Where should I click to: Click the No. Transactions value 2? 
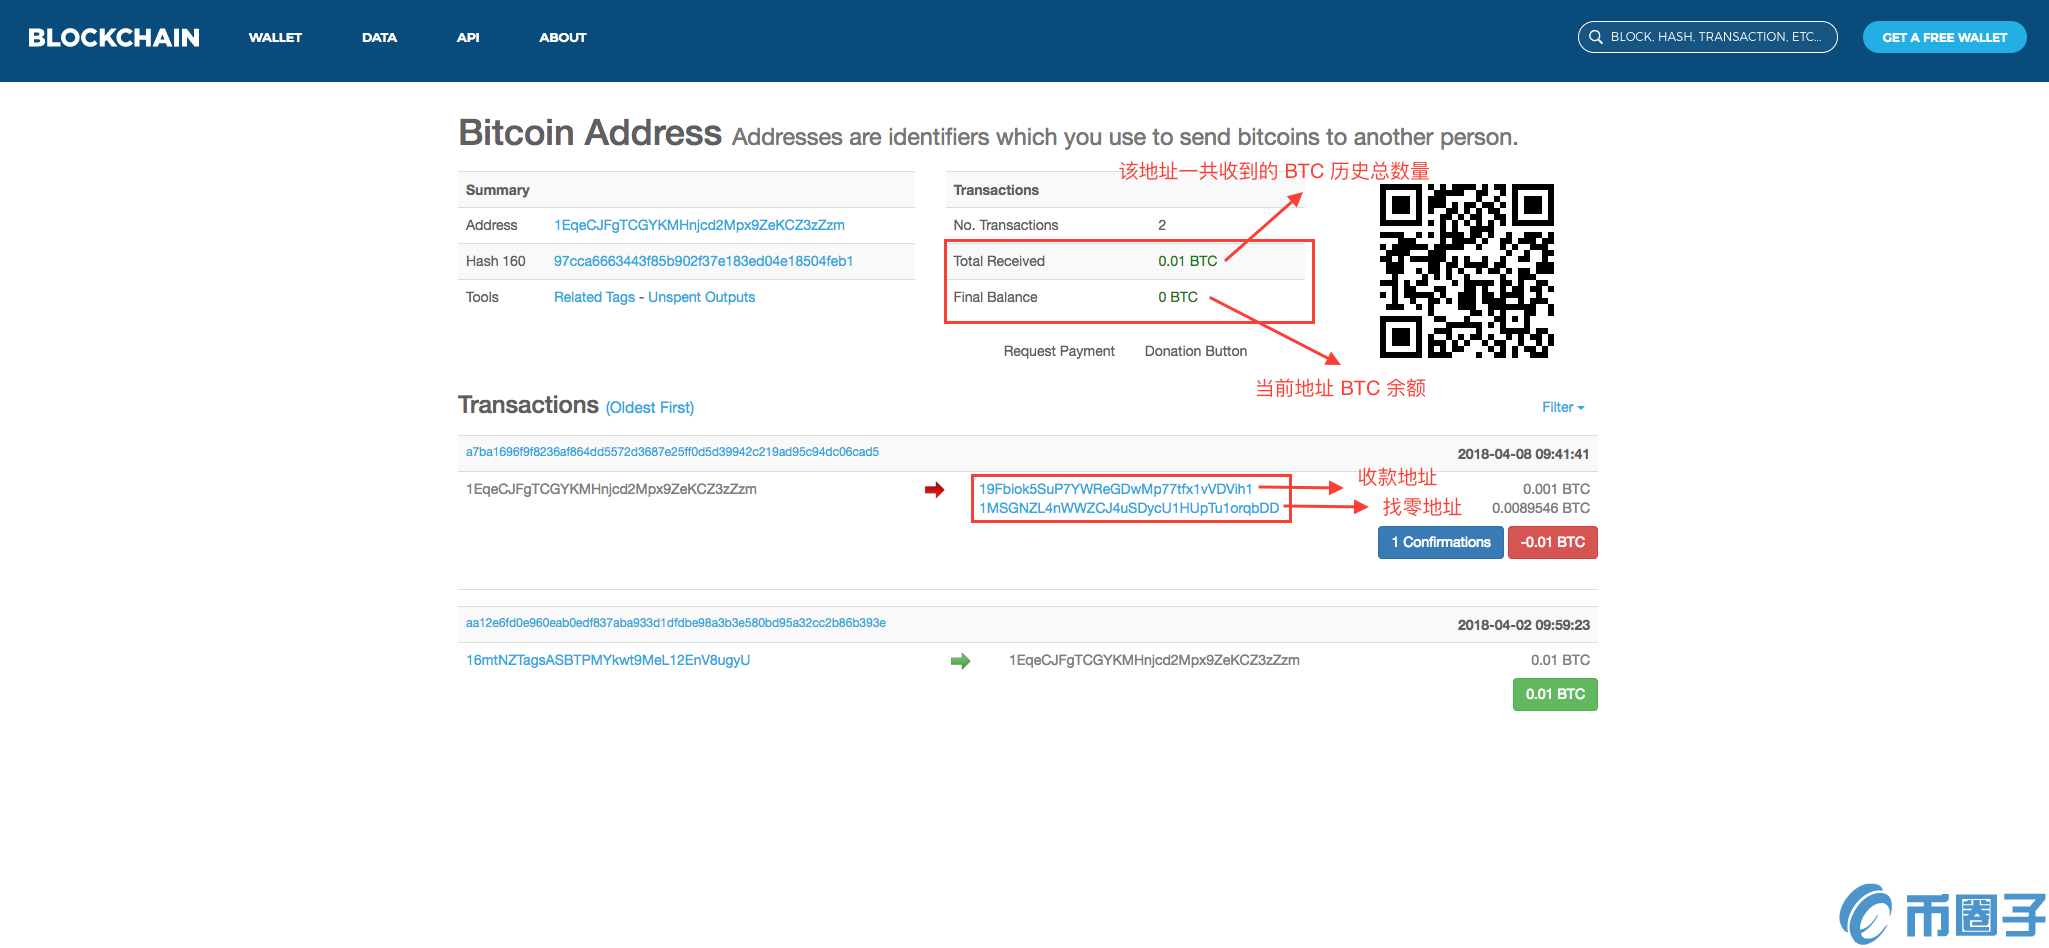[x=1162, y=225]
